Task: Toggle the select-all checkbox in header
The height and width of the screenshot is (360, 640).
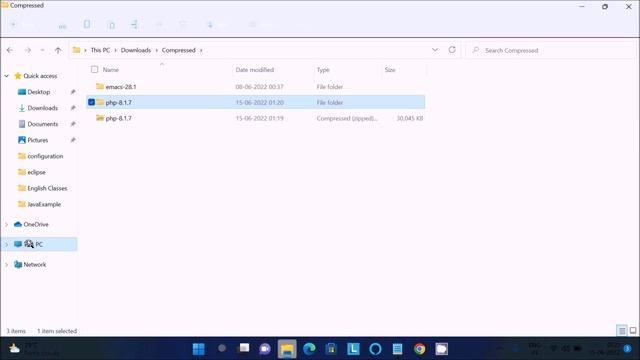Action: click(95, 69)
